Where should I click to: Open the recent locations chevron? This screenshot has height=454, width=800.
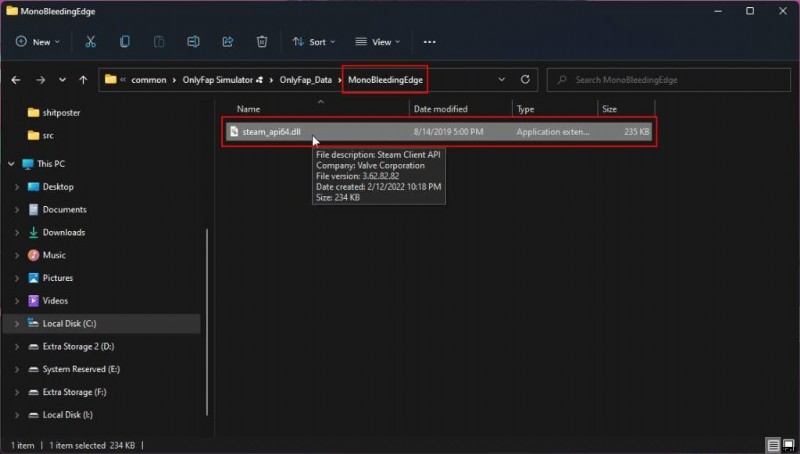coord(62,80)
